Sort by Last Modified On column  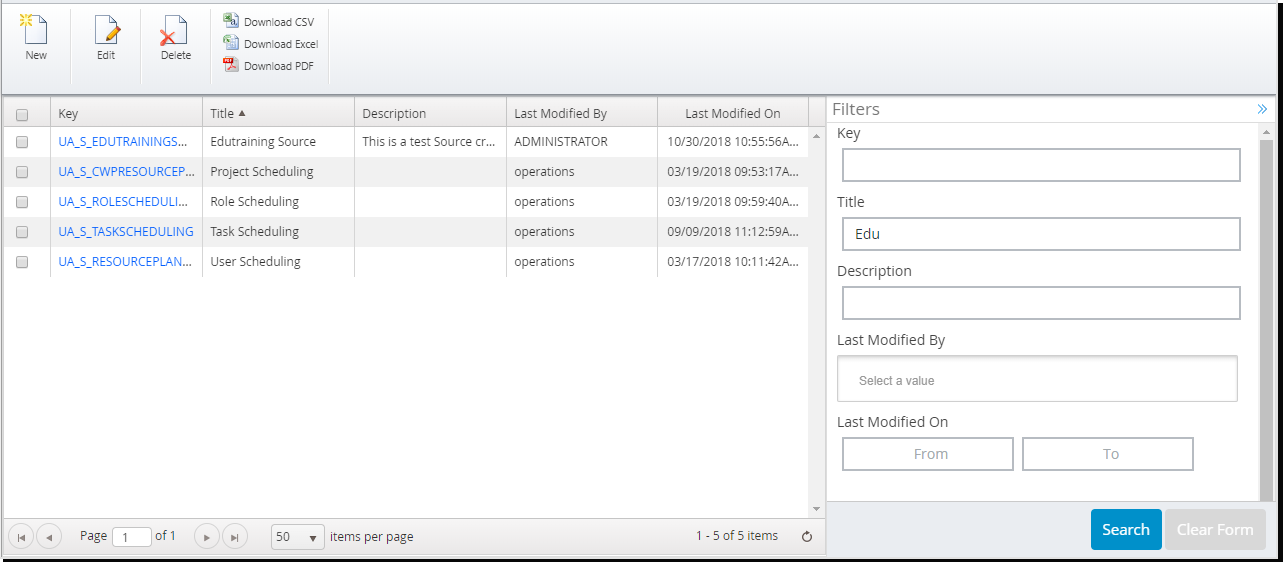click(732, 114)
